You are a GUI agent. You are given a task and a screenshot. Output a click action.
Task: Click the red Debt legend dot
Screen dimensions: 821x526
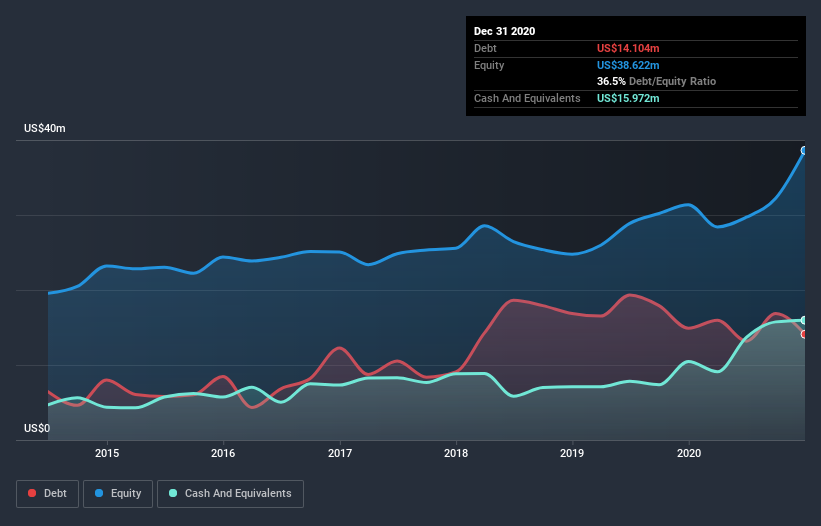coord(32,493)
